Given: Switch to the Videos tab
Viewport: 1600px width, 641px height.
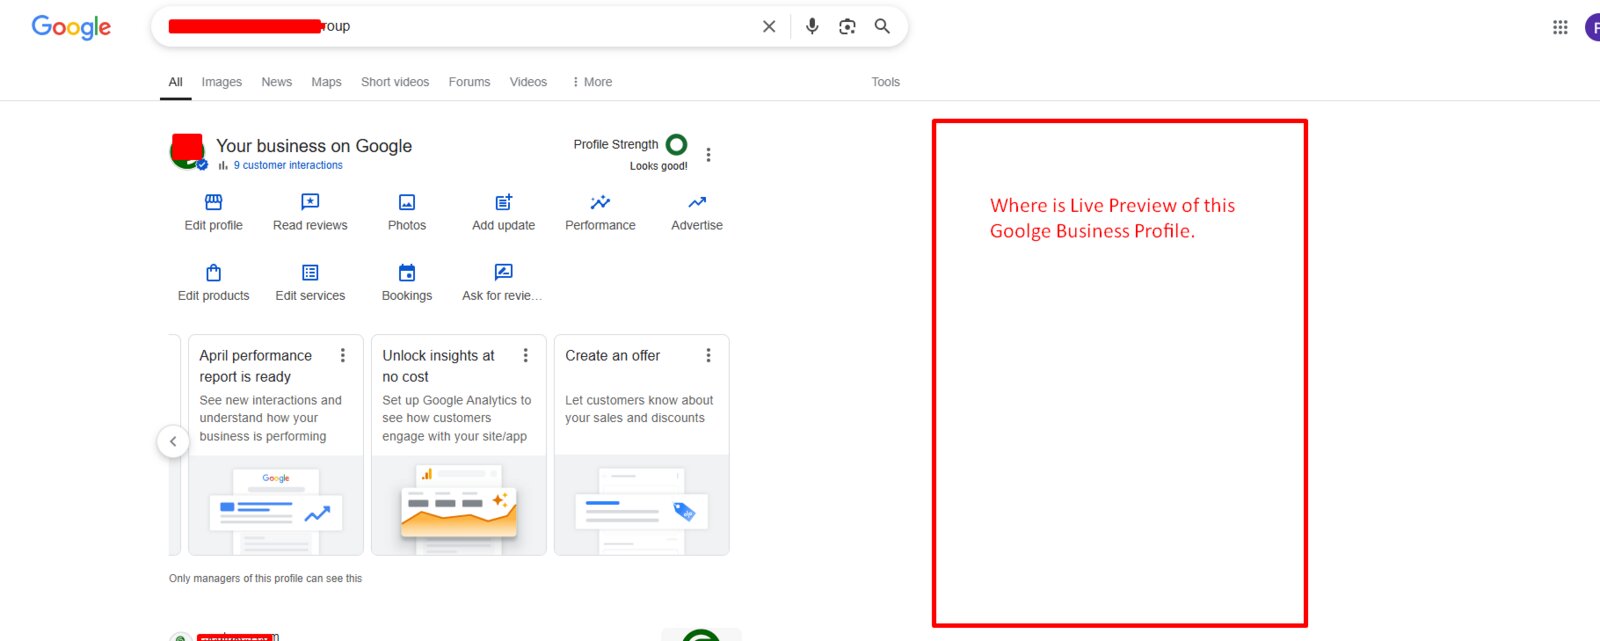Looking at the screenshot, I should [x=528, y=82].
